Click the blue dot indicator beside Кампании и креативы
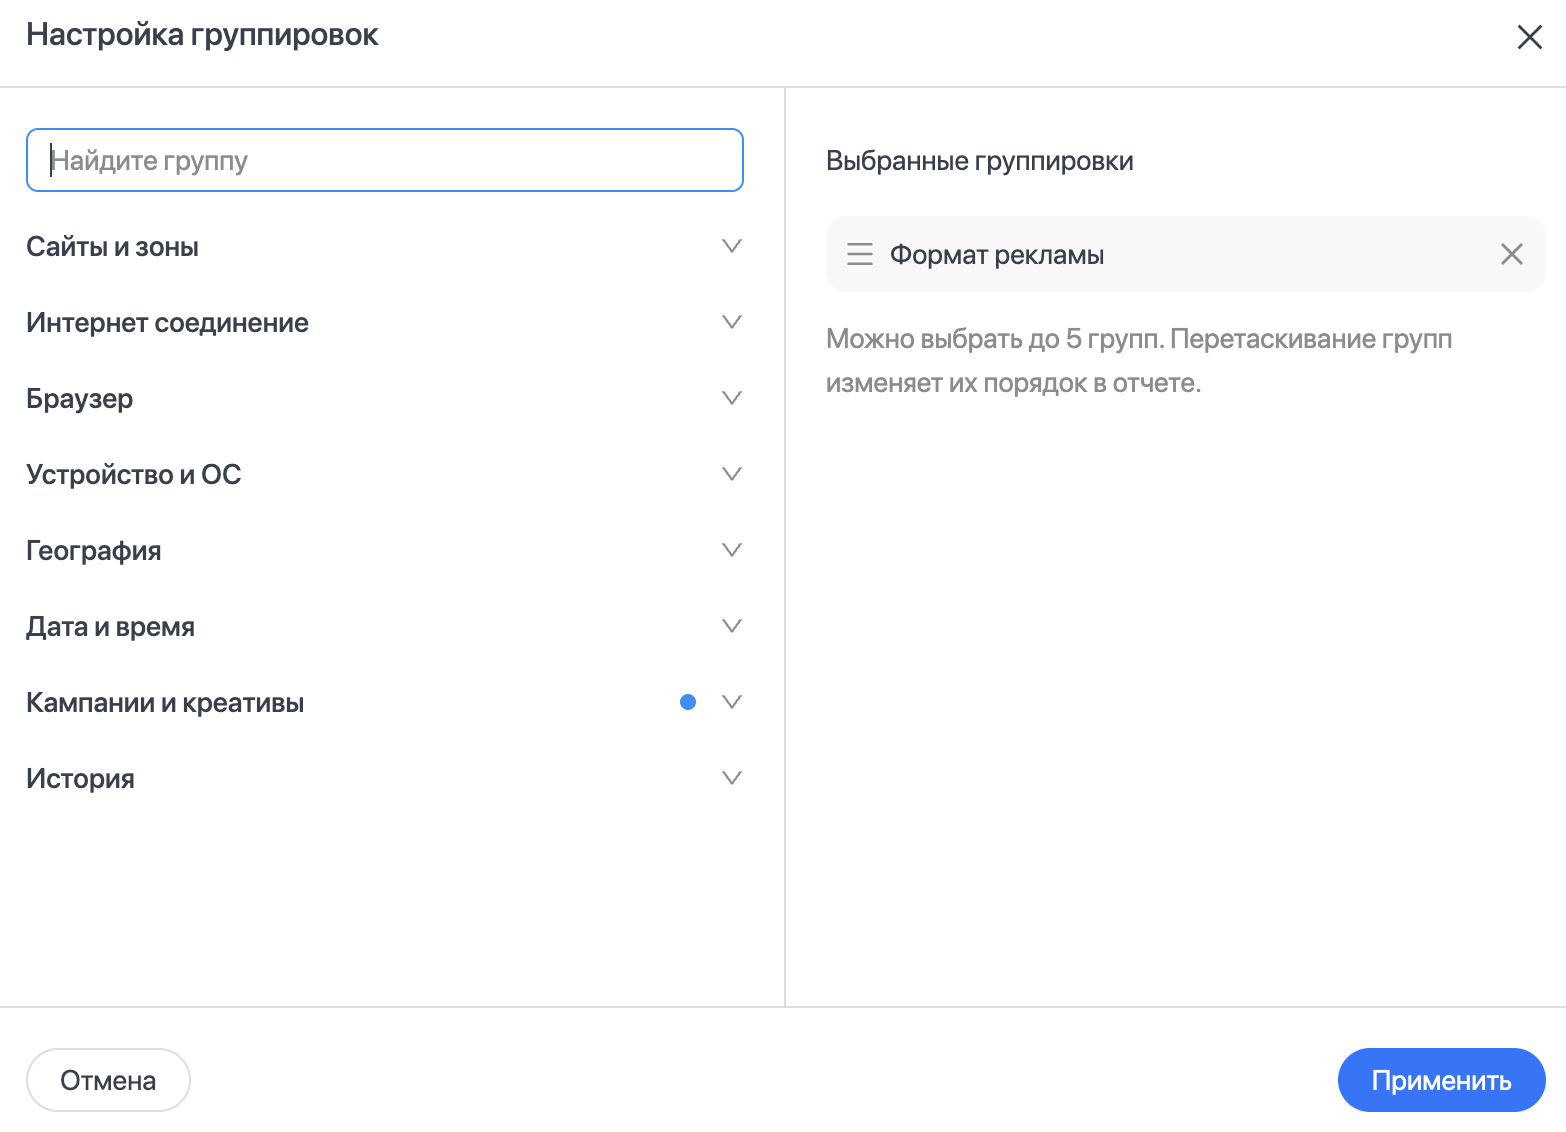Viewport: 1566px width, 1132px height. [688, 702]
